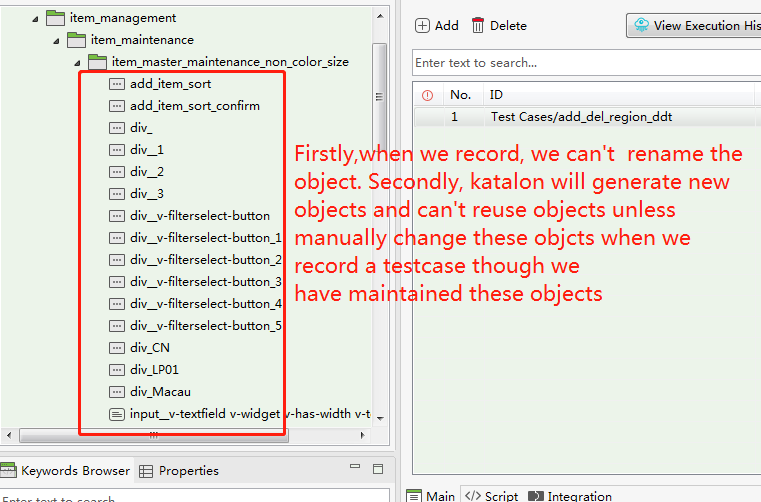Click the add_item_sort_confirm object icon
Screen dimensions: 761x502
pos(116,106)
